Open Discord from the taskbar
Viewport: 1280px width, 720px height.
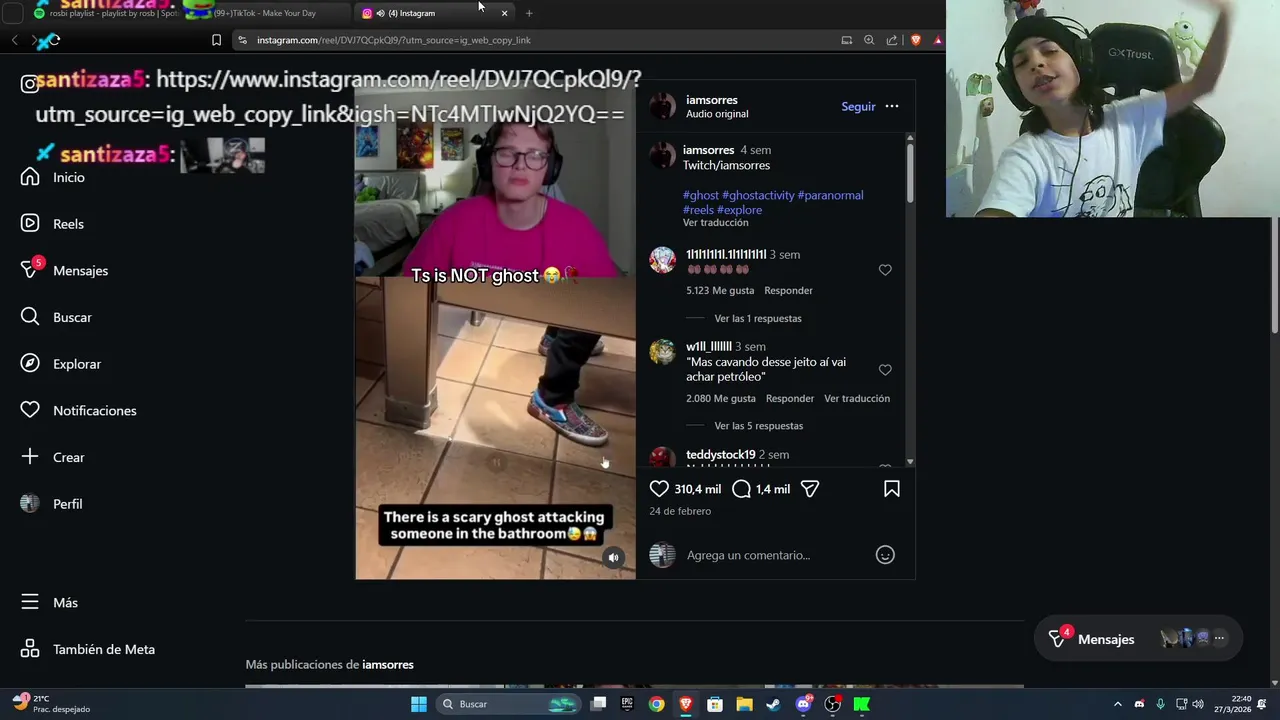point(803,704)
